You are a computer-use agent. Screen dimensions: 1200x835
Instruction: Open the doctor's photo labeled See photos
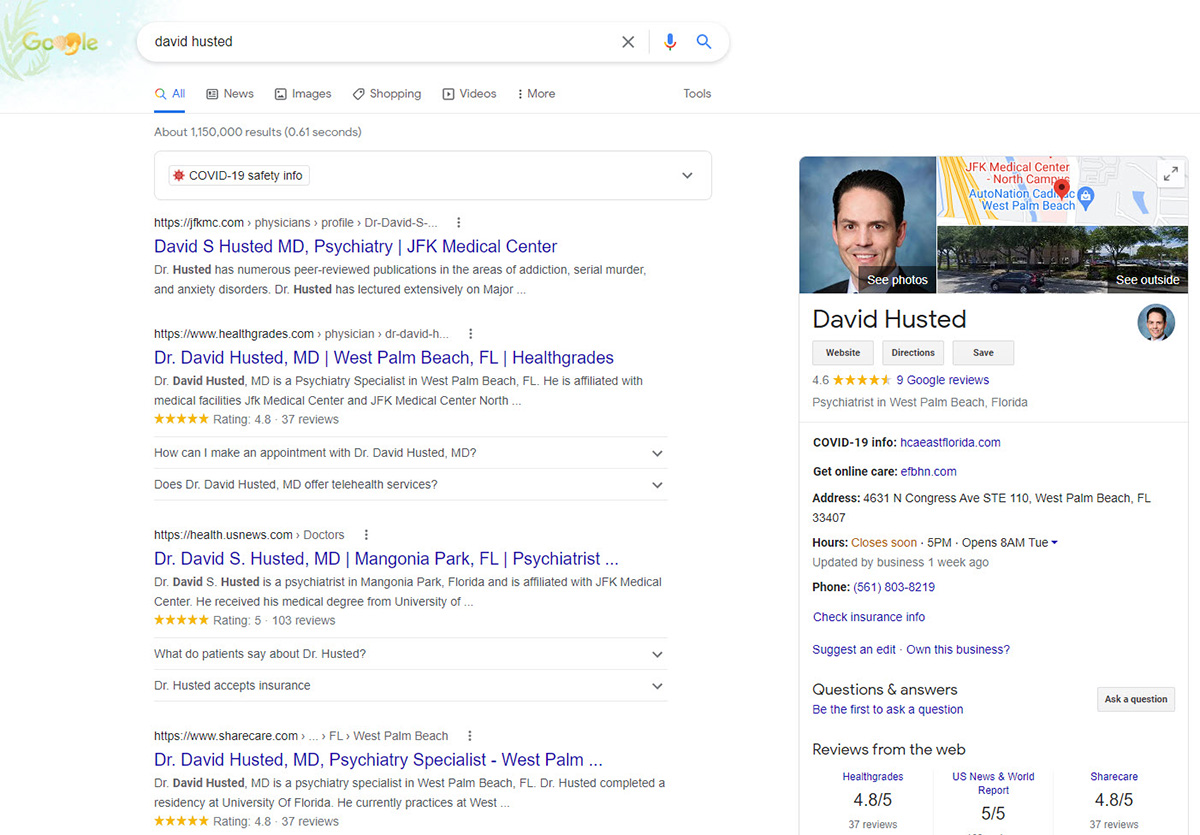[868, 225]
